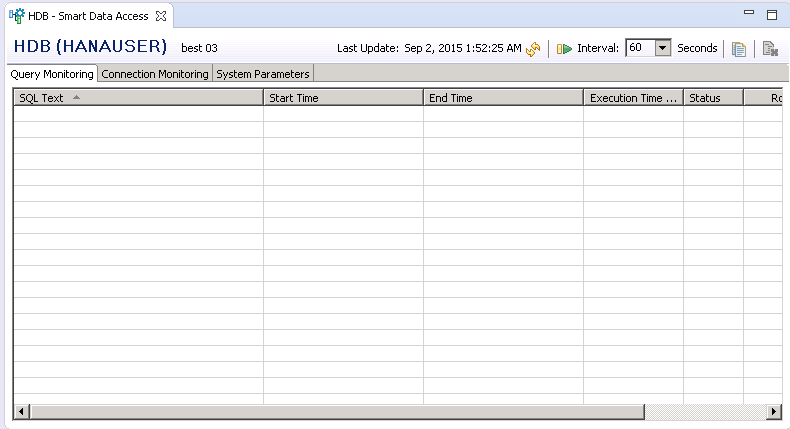Image resolution: width=790 pixels, height=429 pixels.
Task: Start automatic refresh with the play icon
Action: click(x=565, y=48)
